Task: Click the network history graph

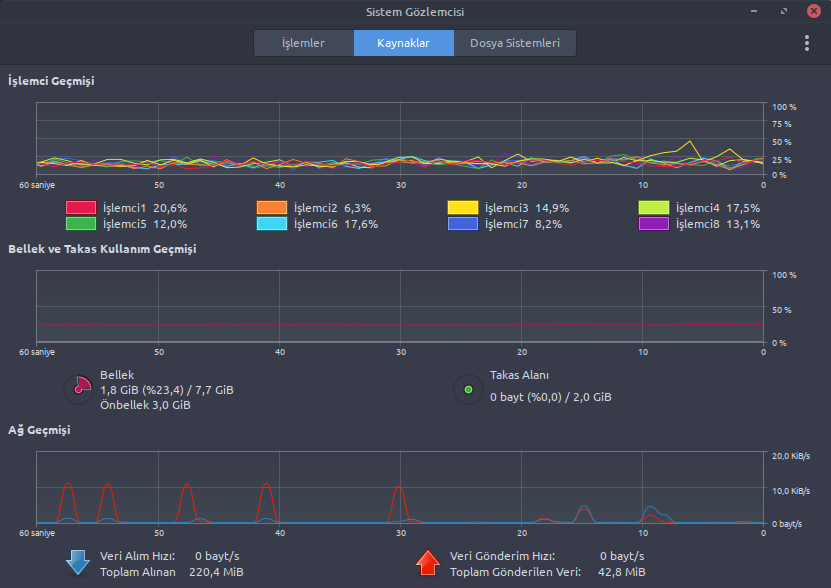Action: point(400,488)
